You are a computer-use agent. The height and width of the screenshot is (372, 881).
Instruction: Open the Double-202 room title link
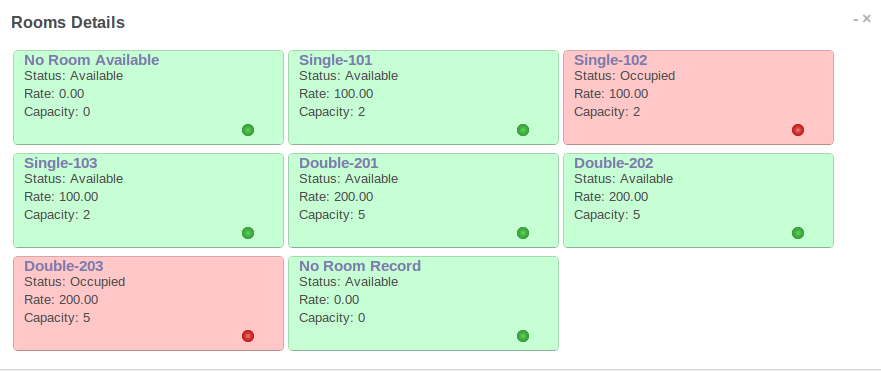614,163
